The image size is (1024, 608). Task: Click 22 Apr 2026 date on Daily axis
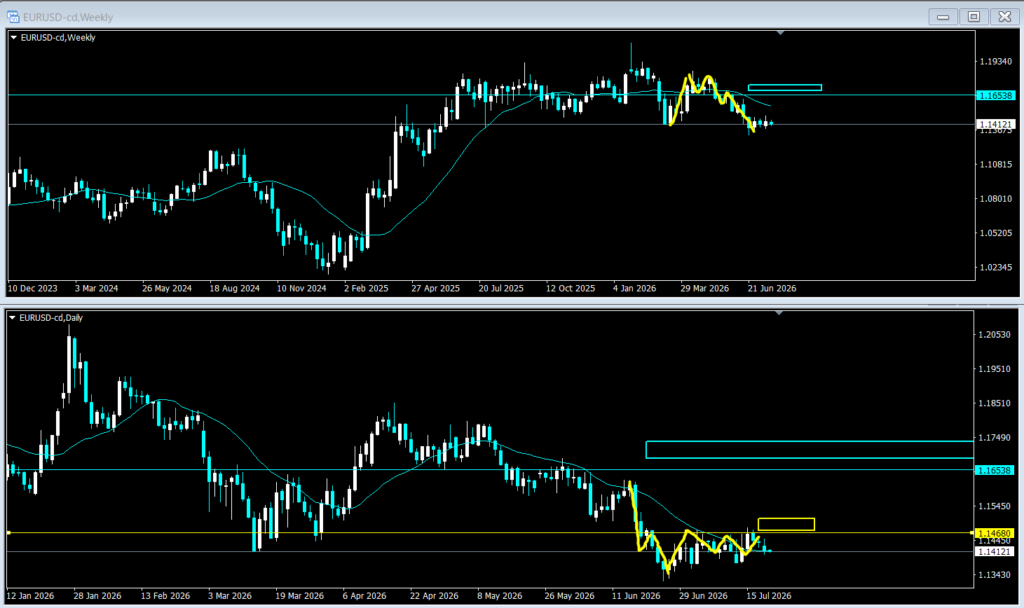(434, 596)
